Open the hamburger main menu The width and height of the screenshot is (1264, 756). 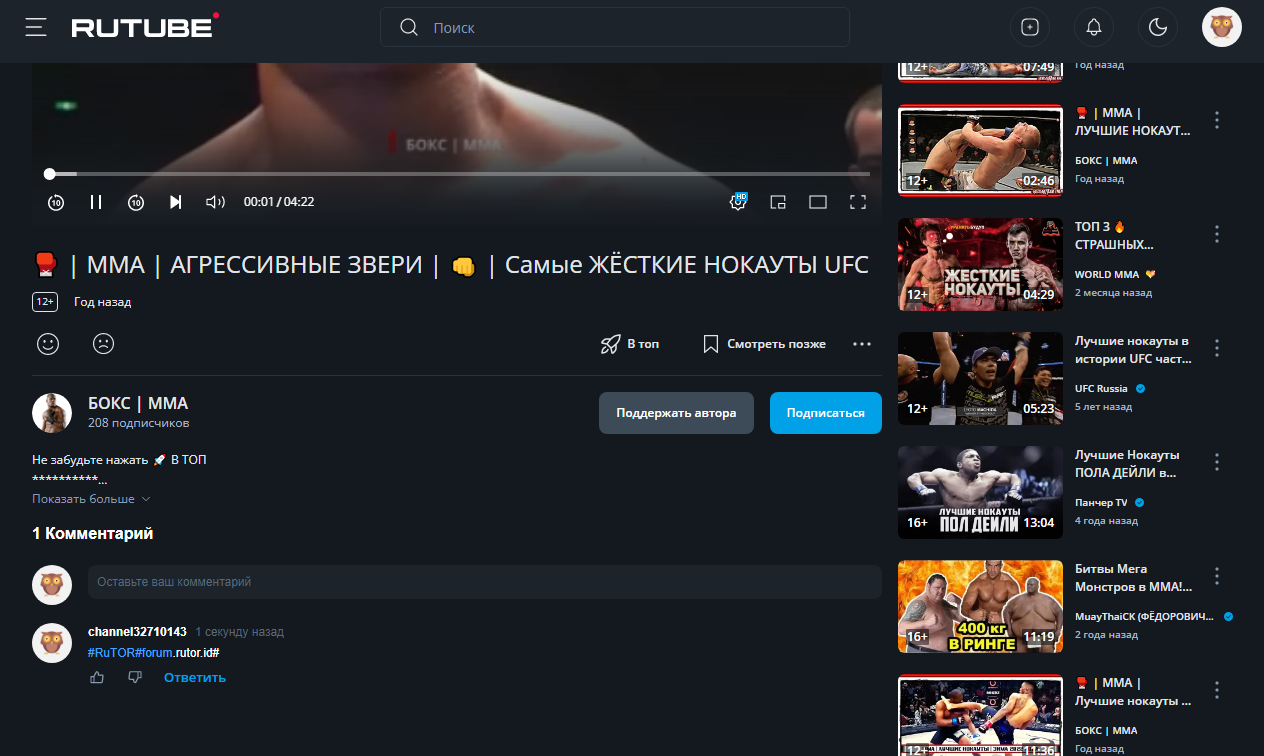pos(37,27)
